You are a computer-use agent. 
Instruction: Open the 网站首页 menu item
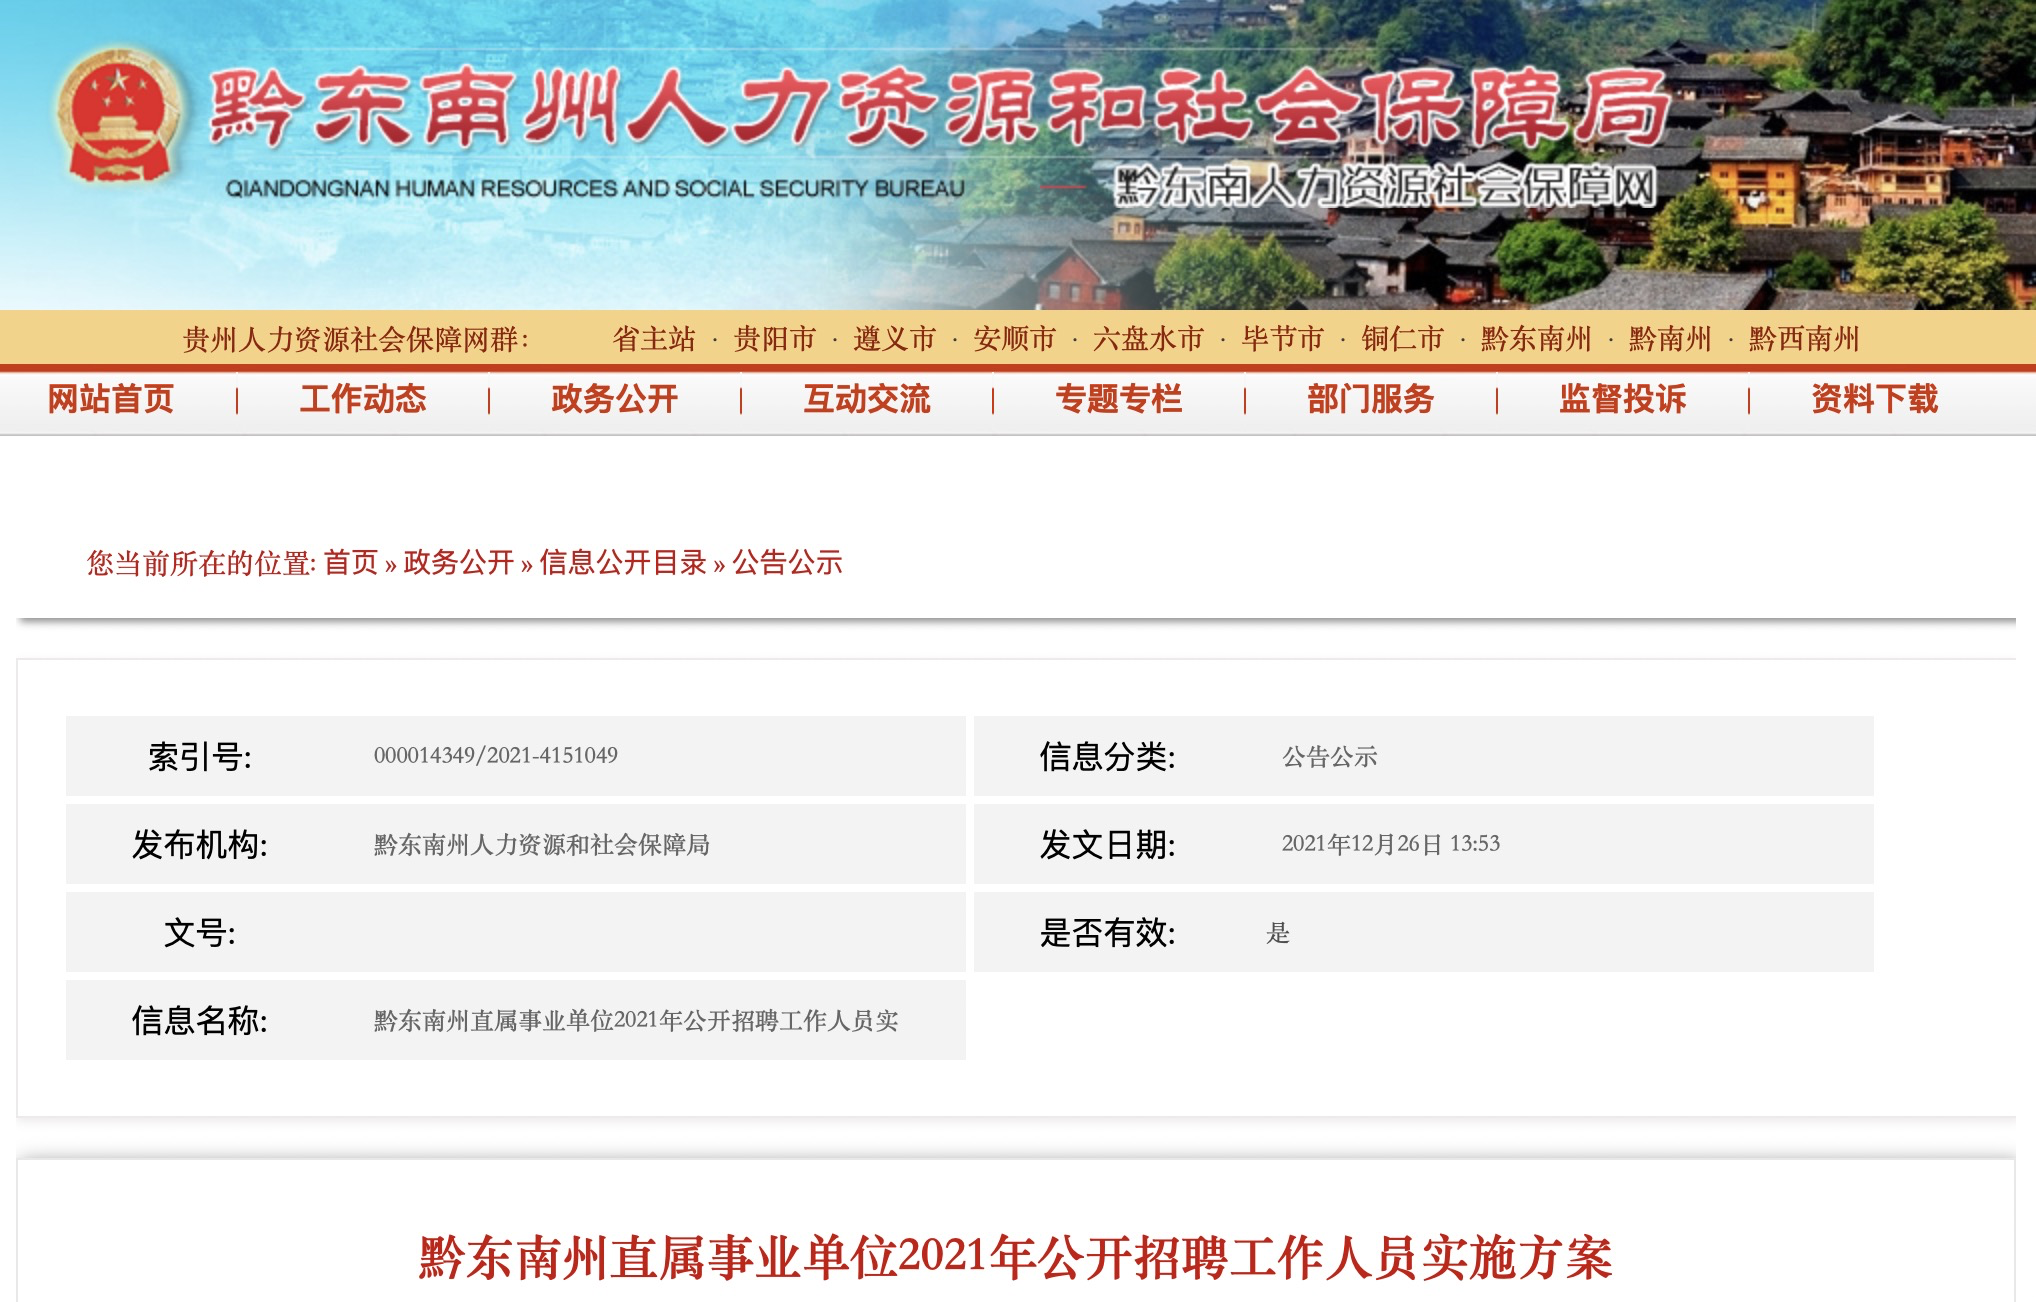point(111,399)
